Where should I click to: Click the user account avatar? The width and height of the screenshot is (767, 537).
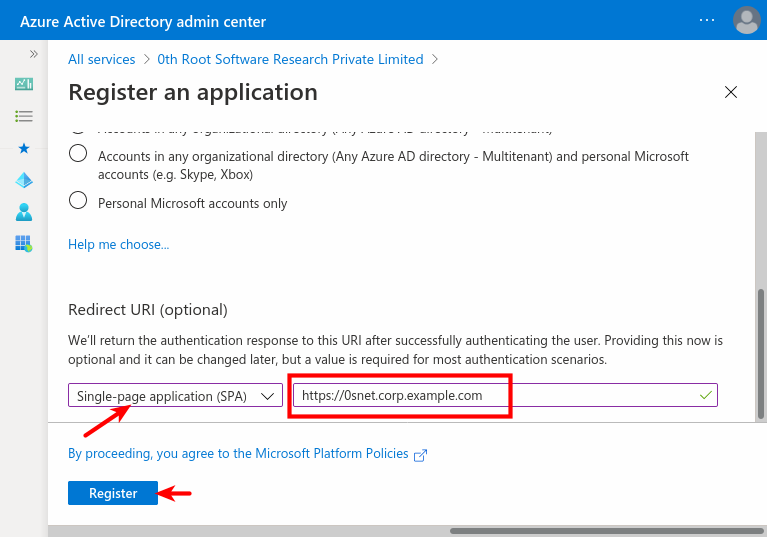[x=746, y=20]
